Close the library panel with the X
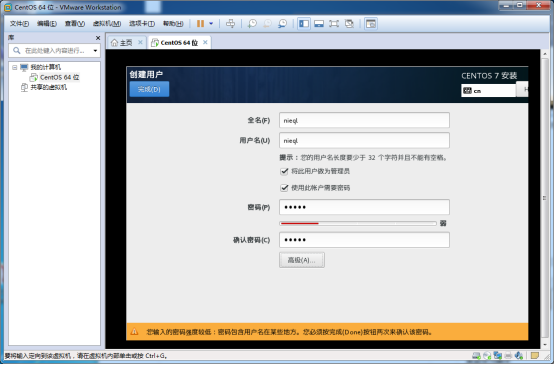 click(x=98, y=38)
